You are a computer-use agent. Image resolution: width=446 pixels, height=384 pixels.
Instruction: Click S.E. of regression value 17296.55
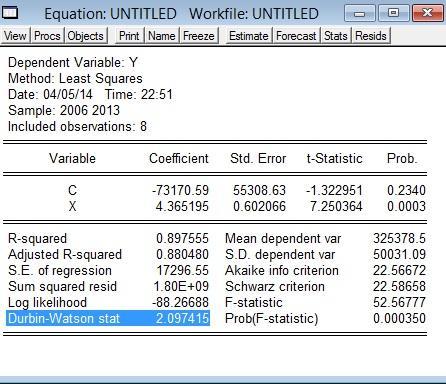[x=182, y=270]
